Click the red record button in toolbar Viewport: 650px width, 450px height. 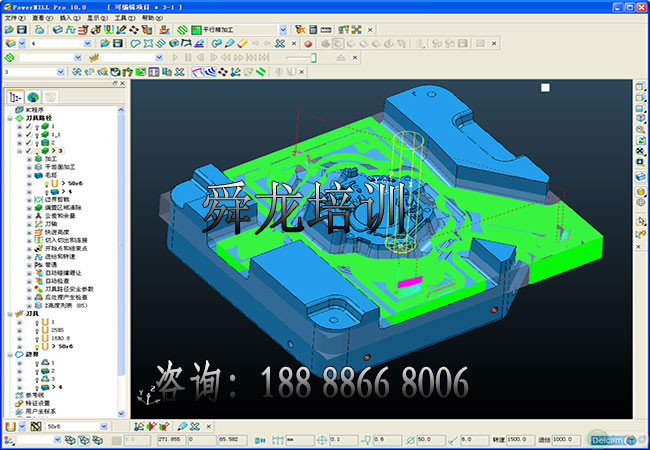(x=308, y=44)
